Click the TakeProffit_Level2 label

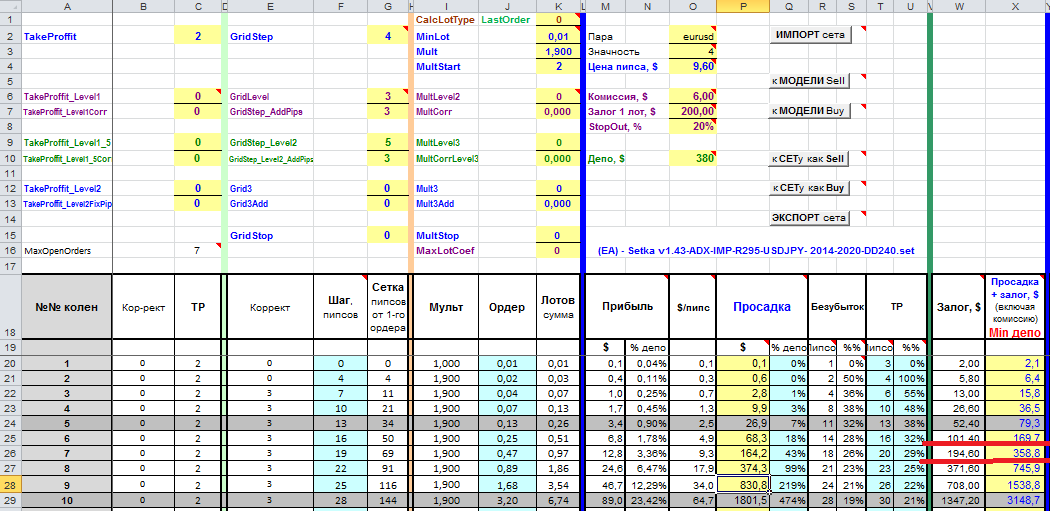(x=62, y=189)
